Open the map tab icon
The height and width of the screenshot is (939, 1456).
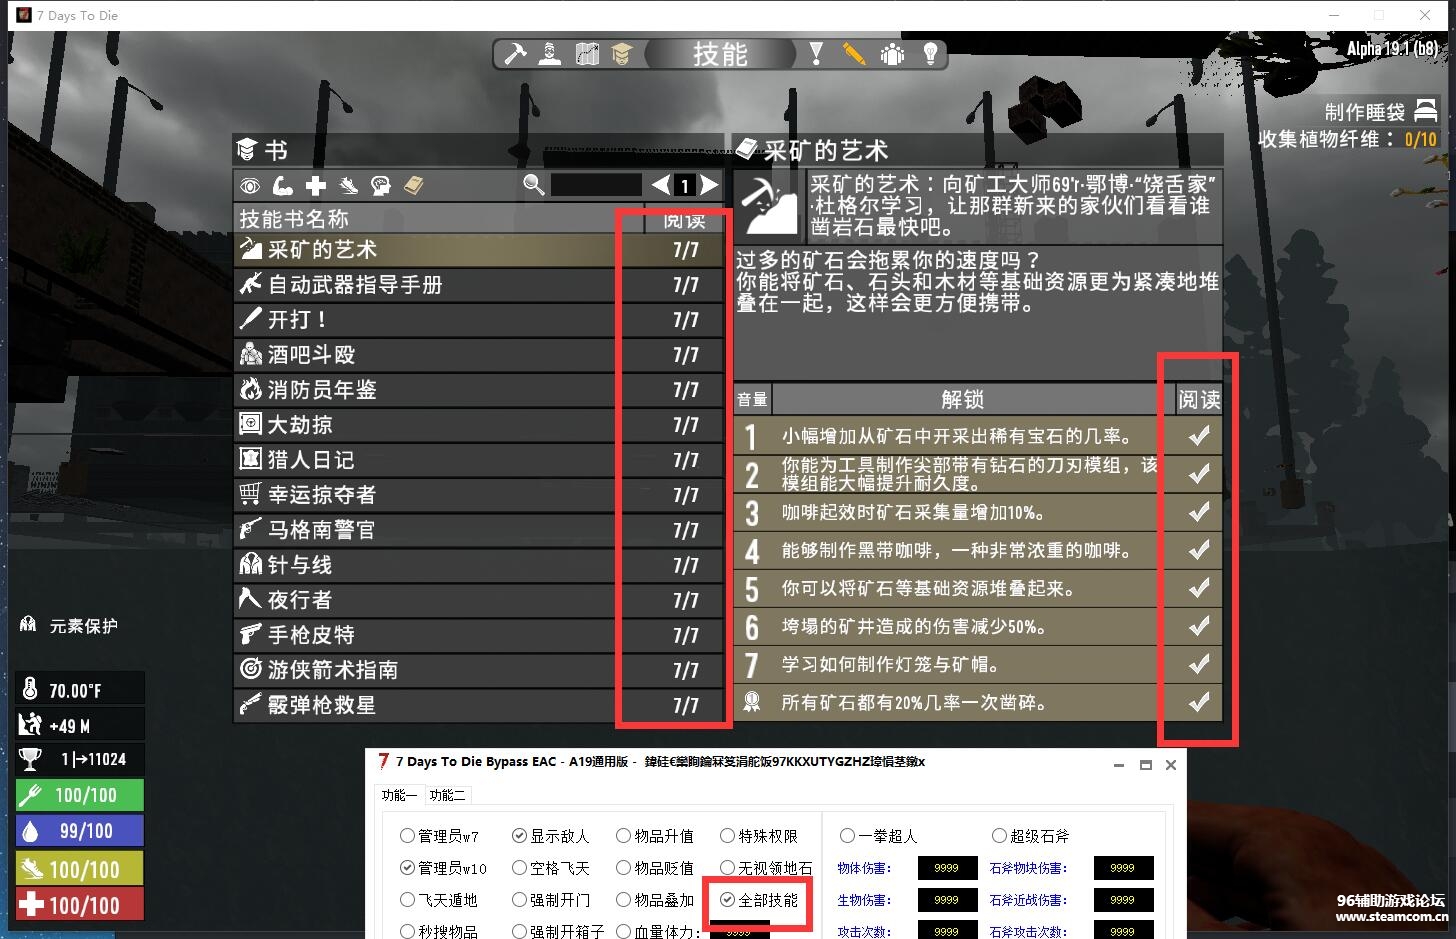587,54
